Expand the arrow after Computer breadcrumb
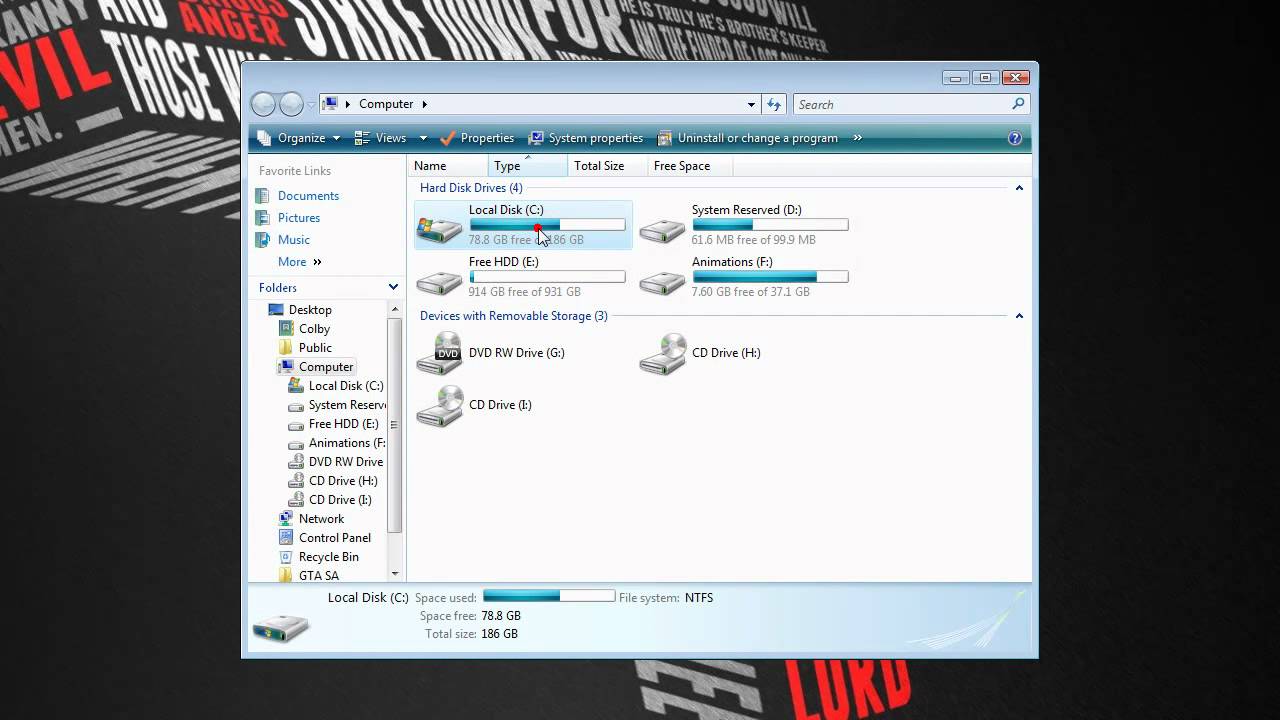Screen dimensions: 1280x720 click(x=424, y=104)
